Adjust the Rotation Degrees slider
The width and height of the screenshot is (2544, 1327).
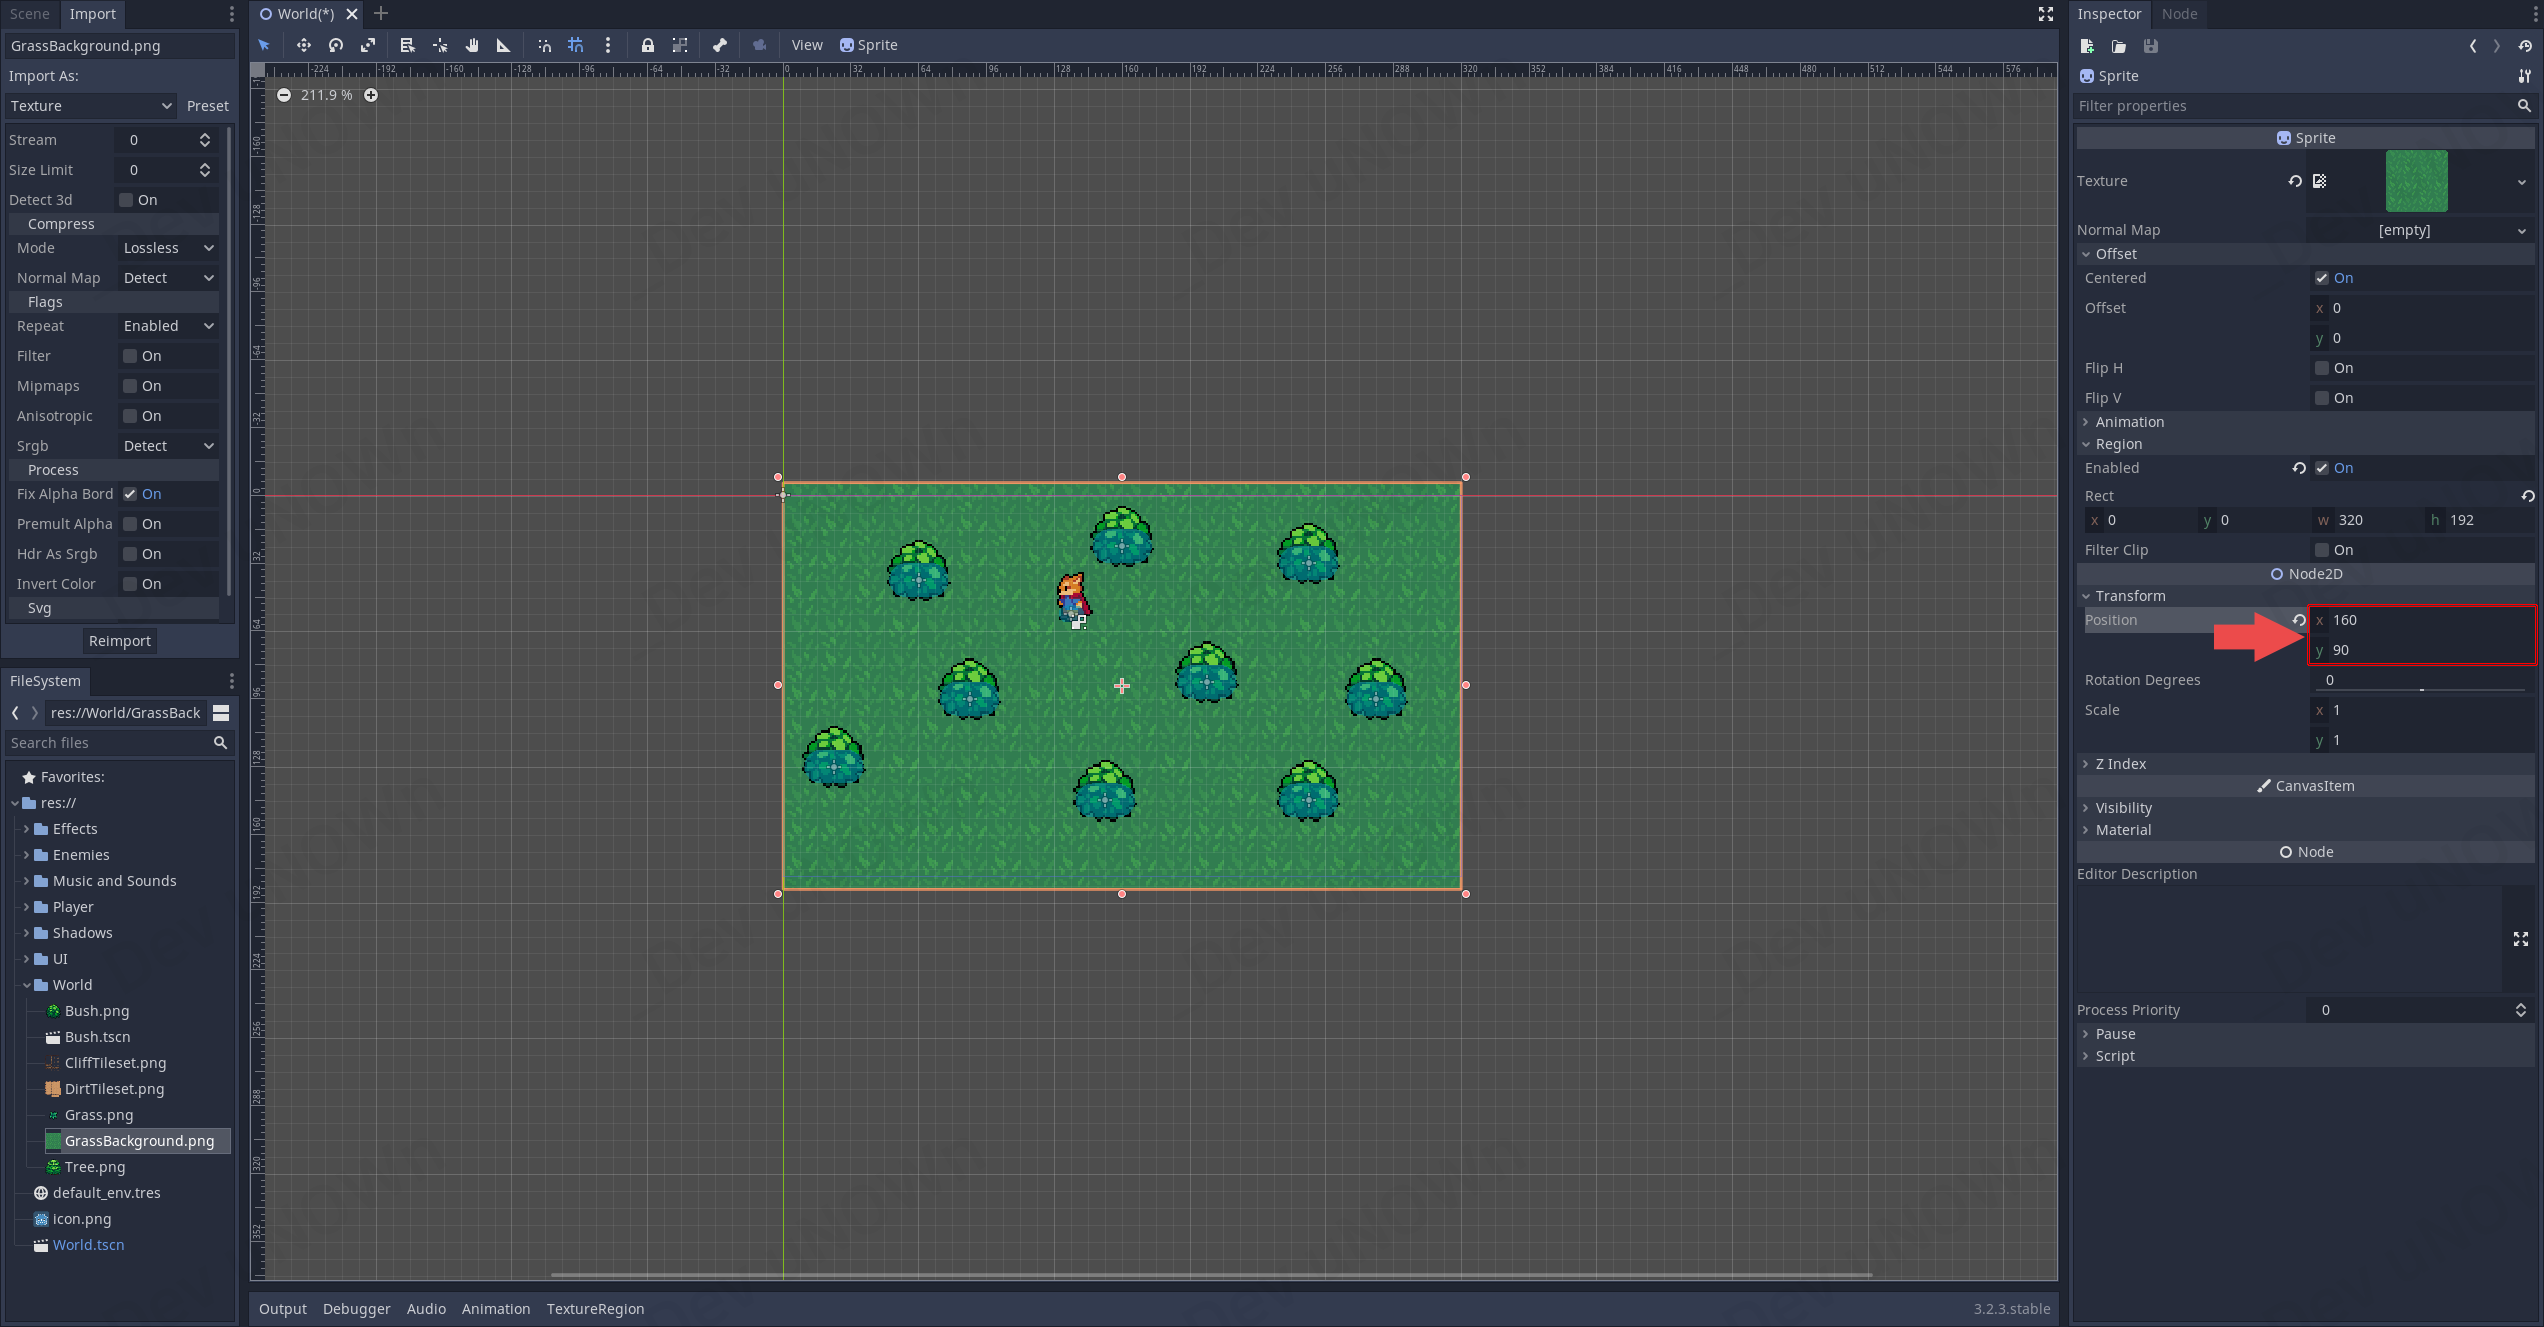click(2421, 688)
